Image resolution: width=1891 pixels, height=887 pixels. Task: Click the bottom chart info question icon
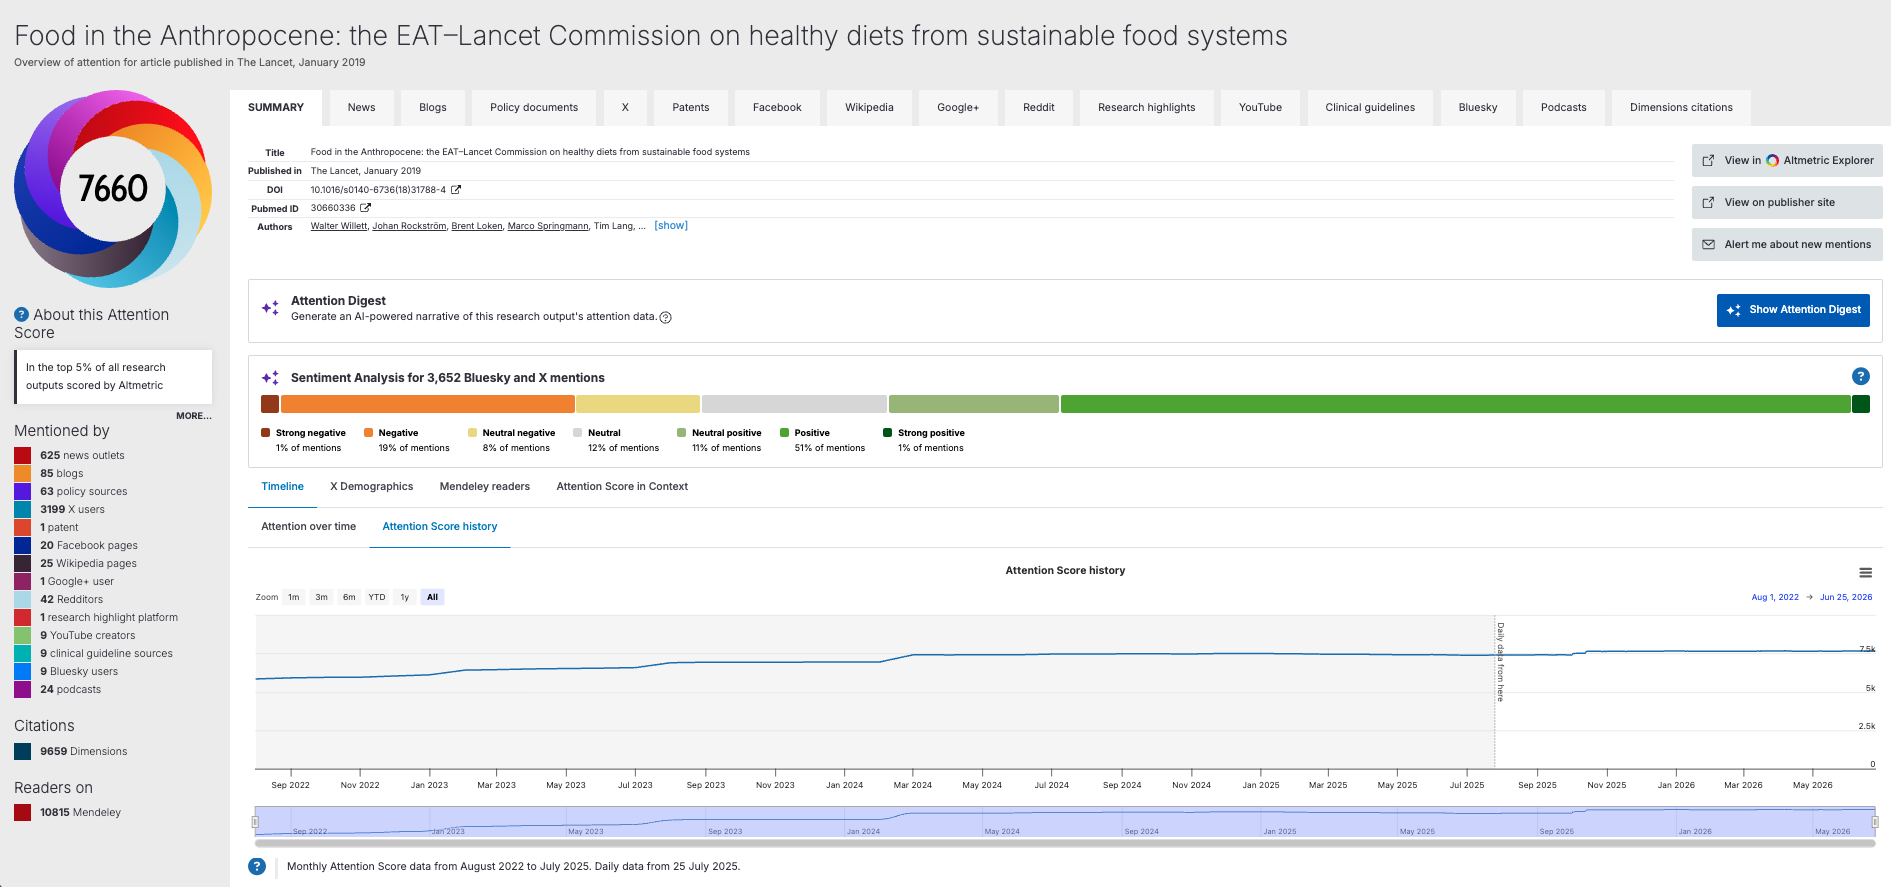tap(257, 866)
